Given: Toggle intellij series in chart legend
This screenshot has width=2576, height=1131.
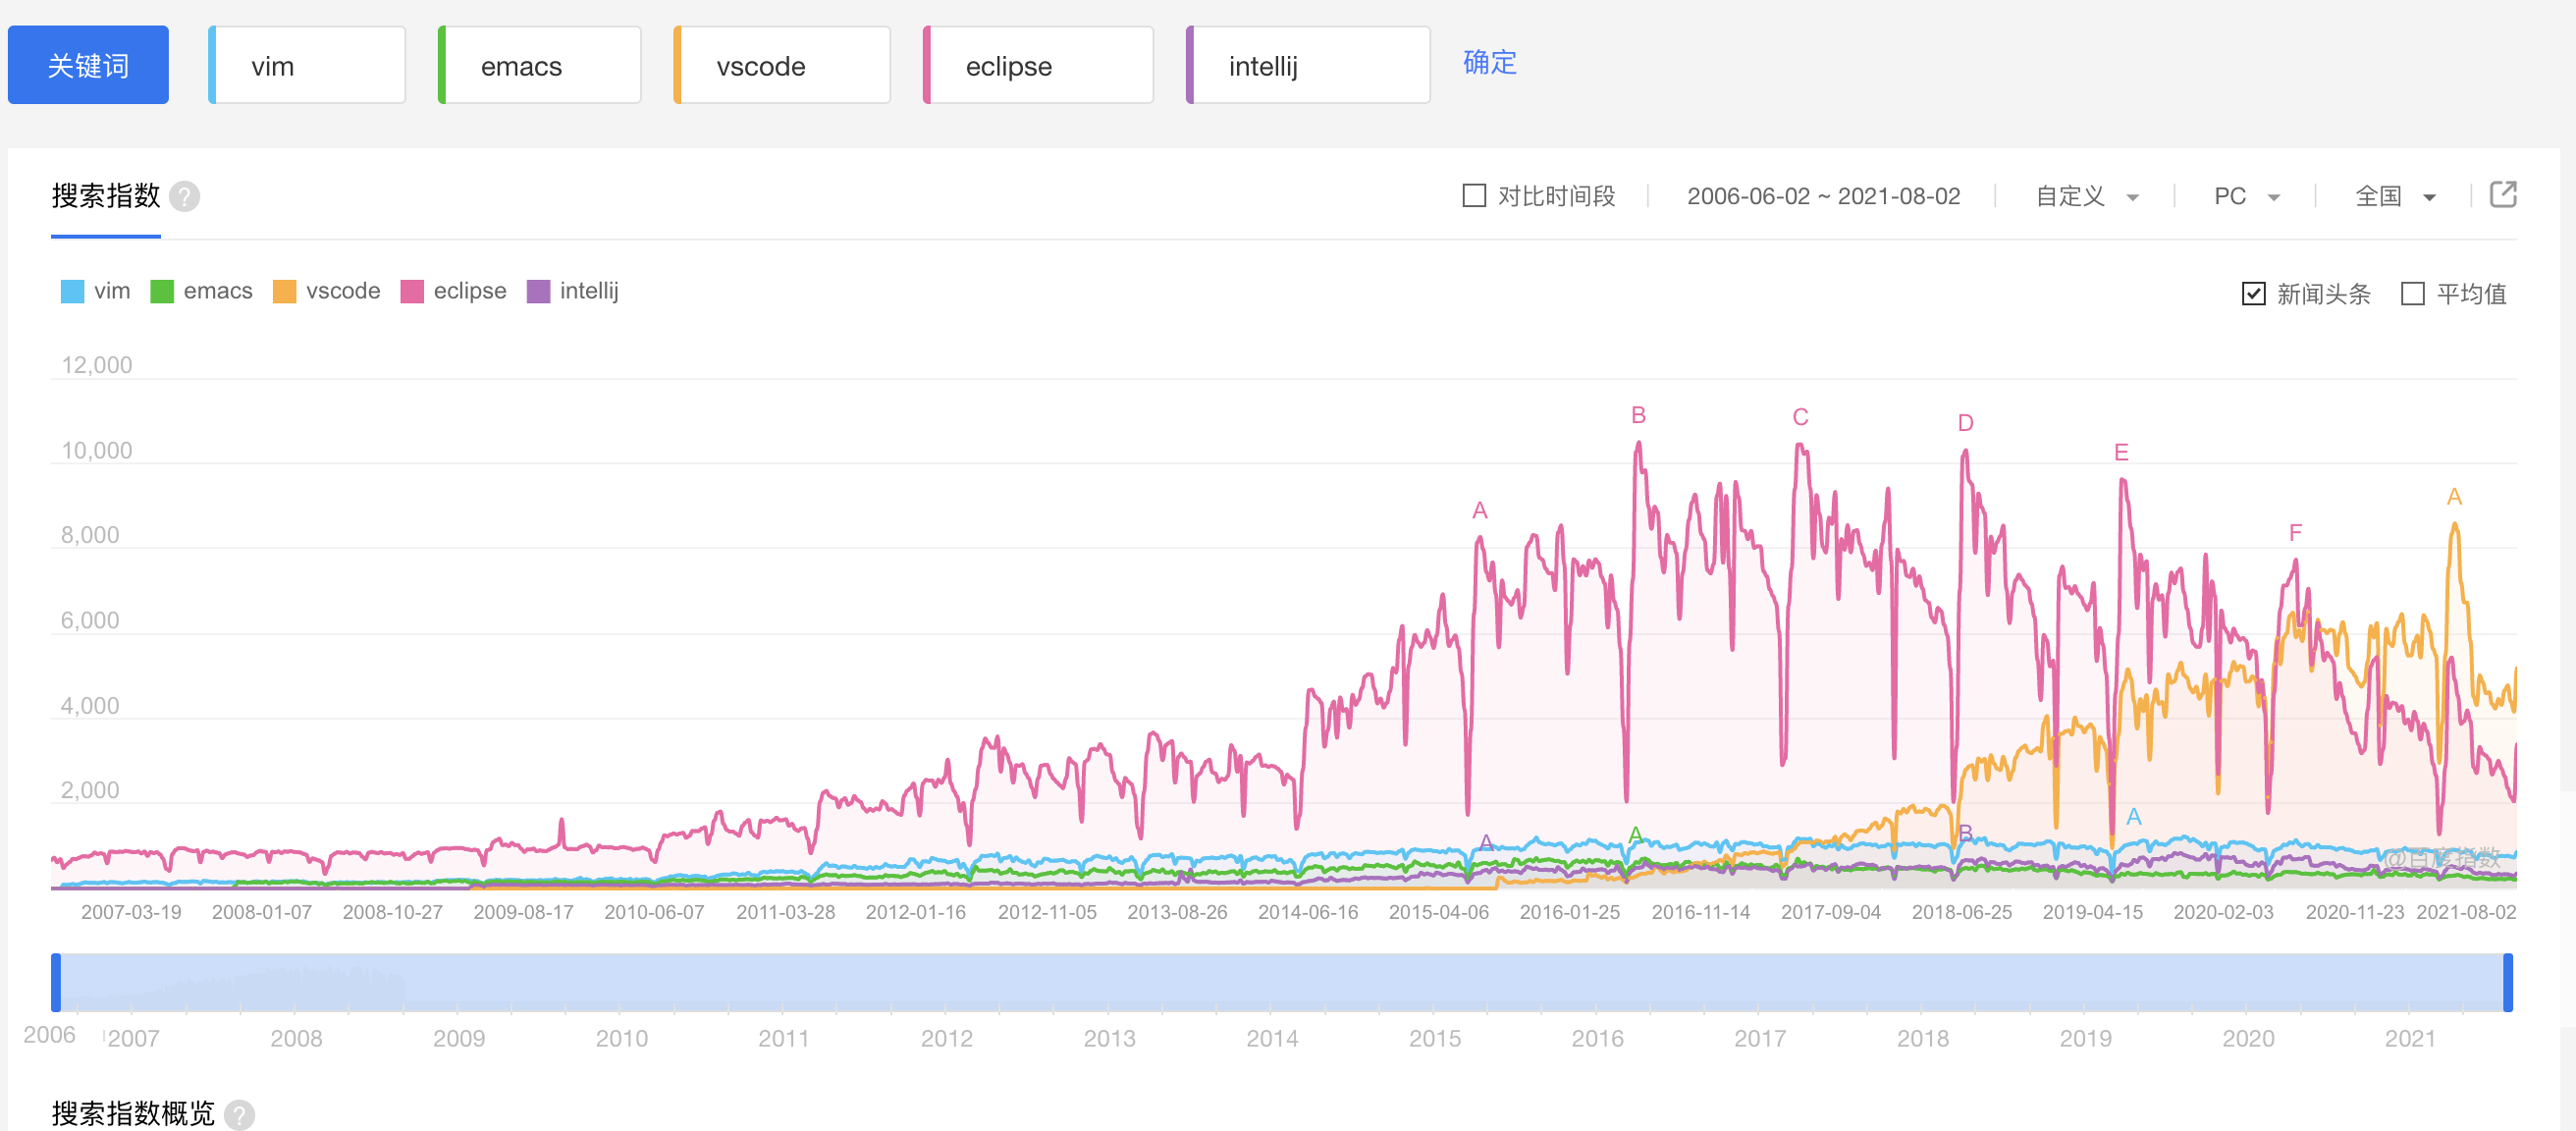Looking at the screenshot, I should [573, 291].
